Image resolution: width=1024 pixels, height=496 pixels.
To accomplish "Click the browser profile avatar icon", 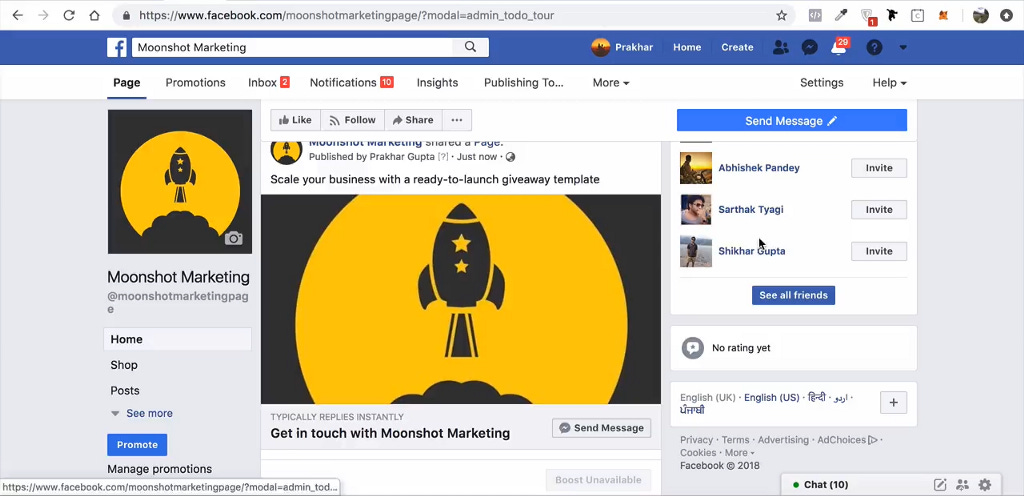I will (981, 15).
